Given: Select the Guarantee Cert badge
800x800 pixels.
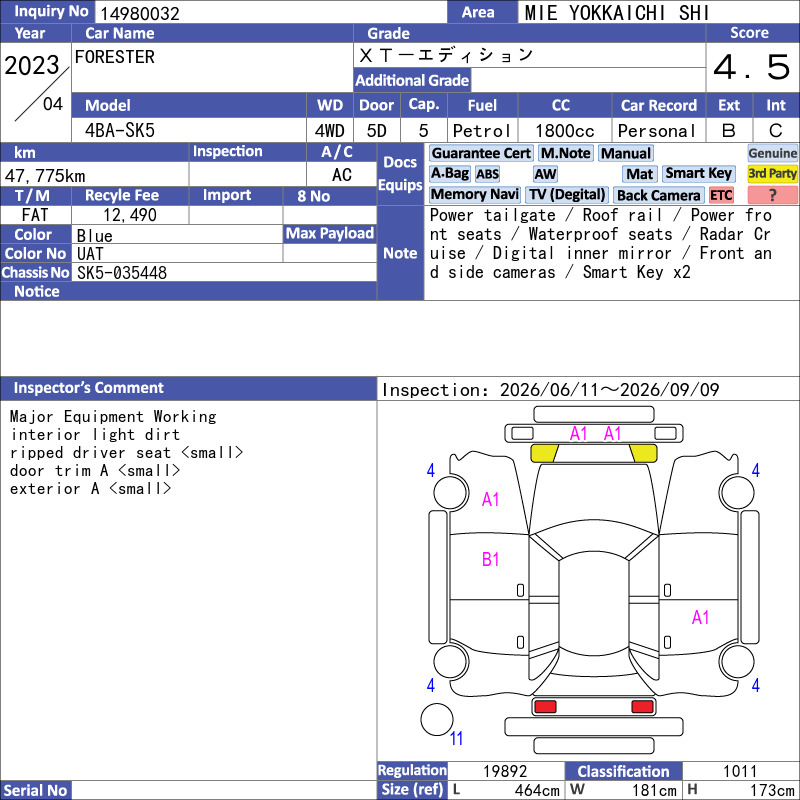Looking at the screenshot, I should [481, 154].
